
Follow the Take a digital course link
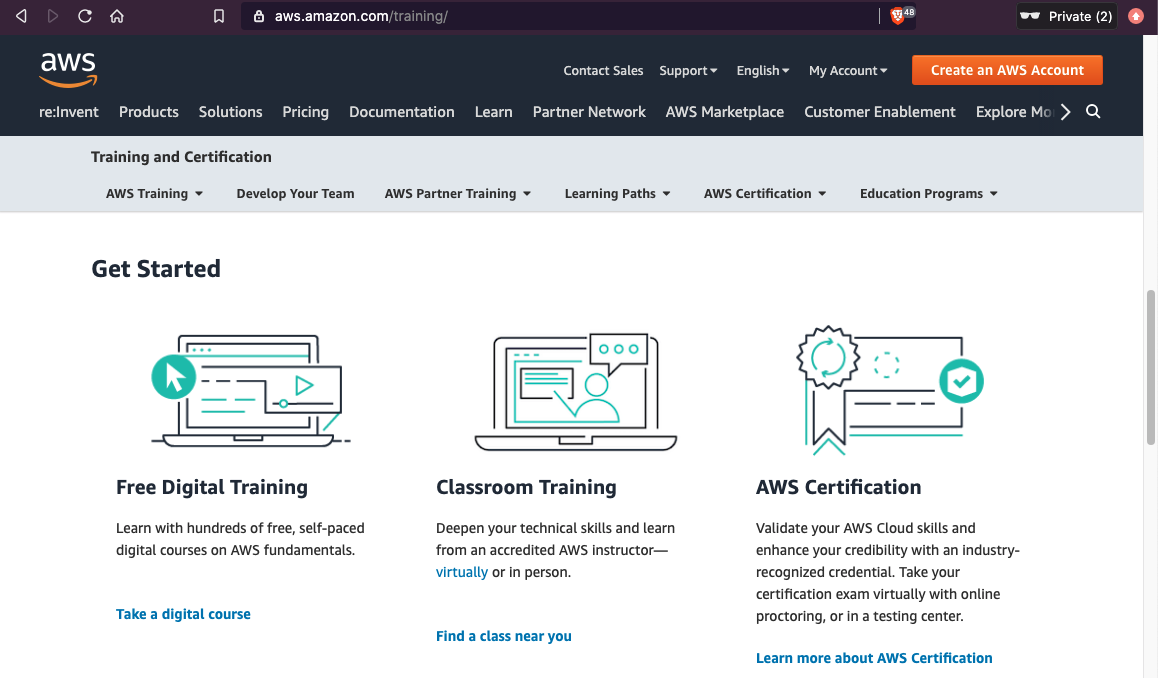(x=183, y=614)
